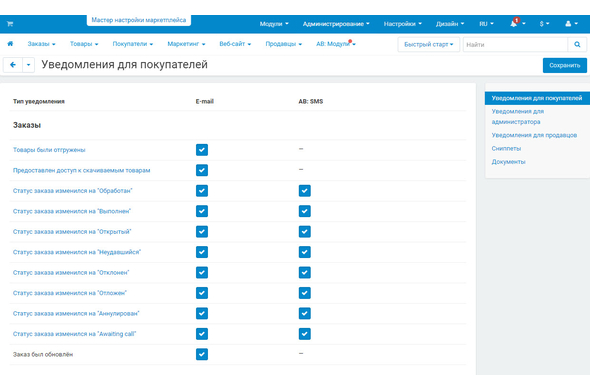Open the "Открытый" status notification link

72,231
